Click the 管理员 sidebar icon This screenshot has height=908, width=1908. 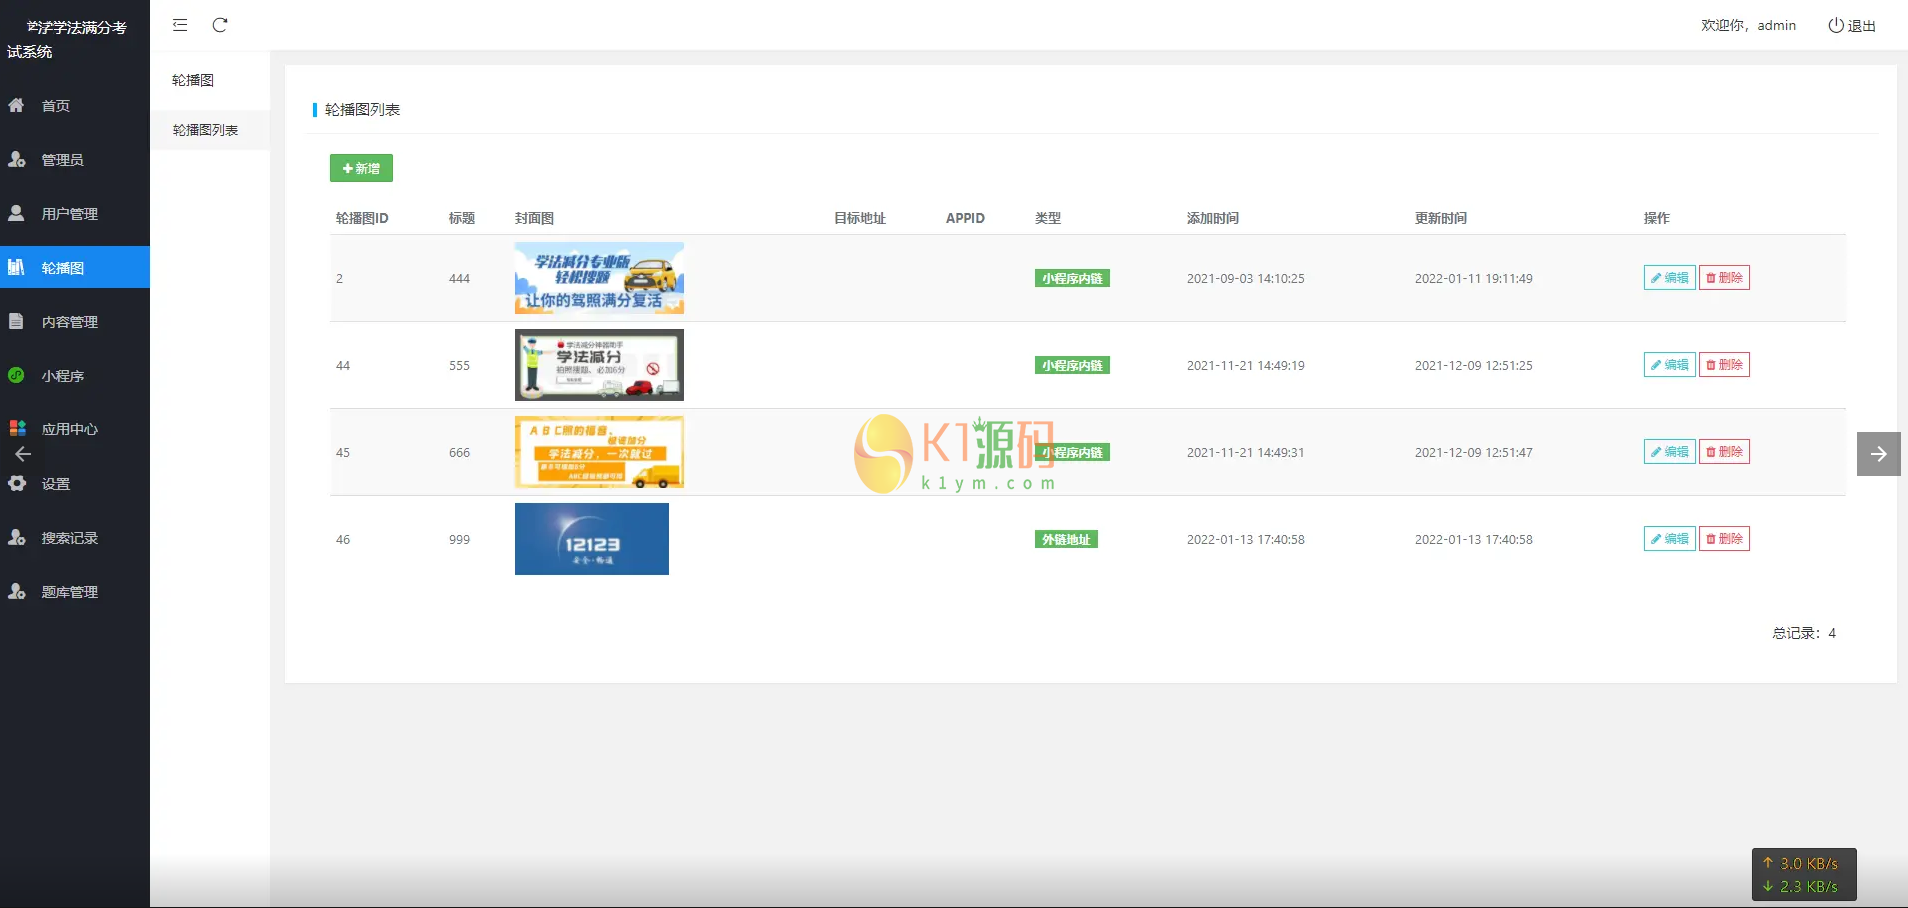click(16, 159)
